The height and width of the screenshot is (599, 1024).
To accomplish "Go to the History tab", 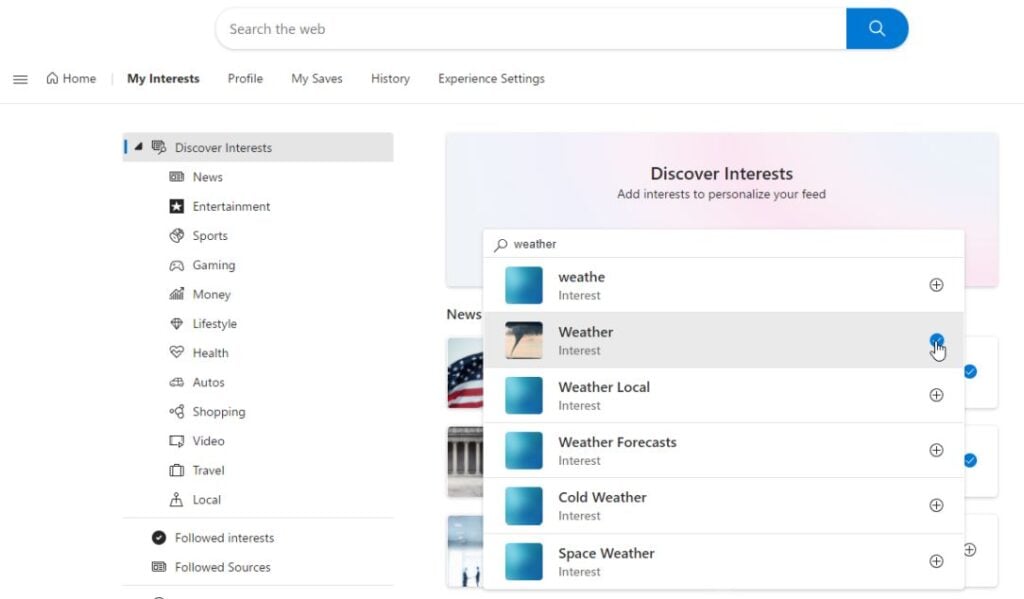I will point(391,78).
